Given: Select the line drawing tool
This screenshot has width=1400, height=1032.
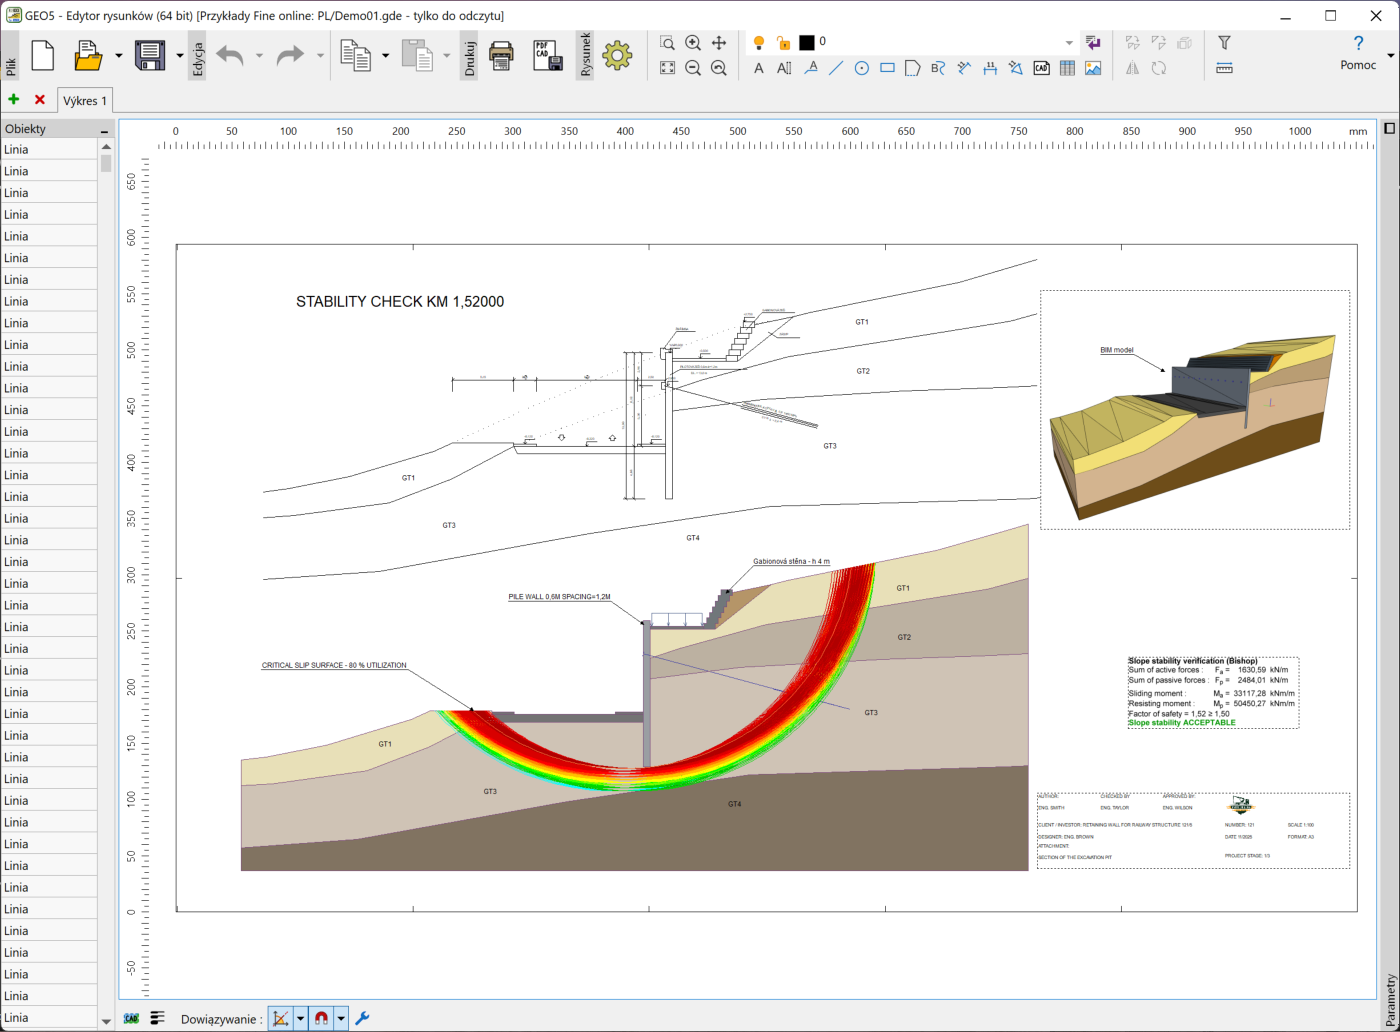Looking at the screenshot, I should (836, 68).
